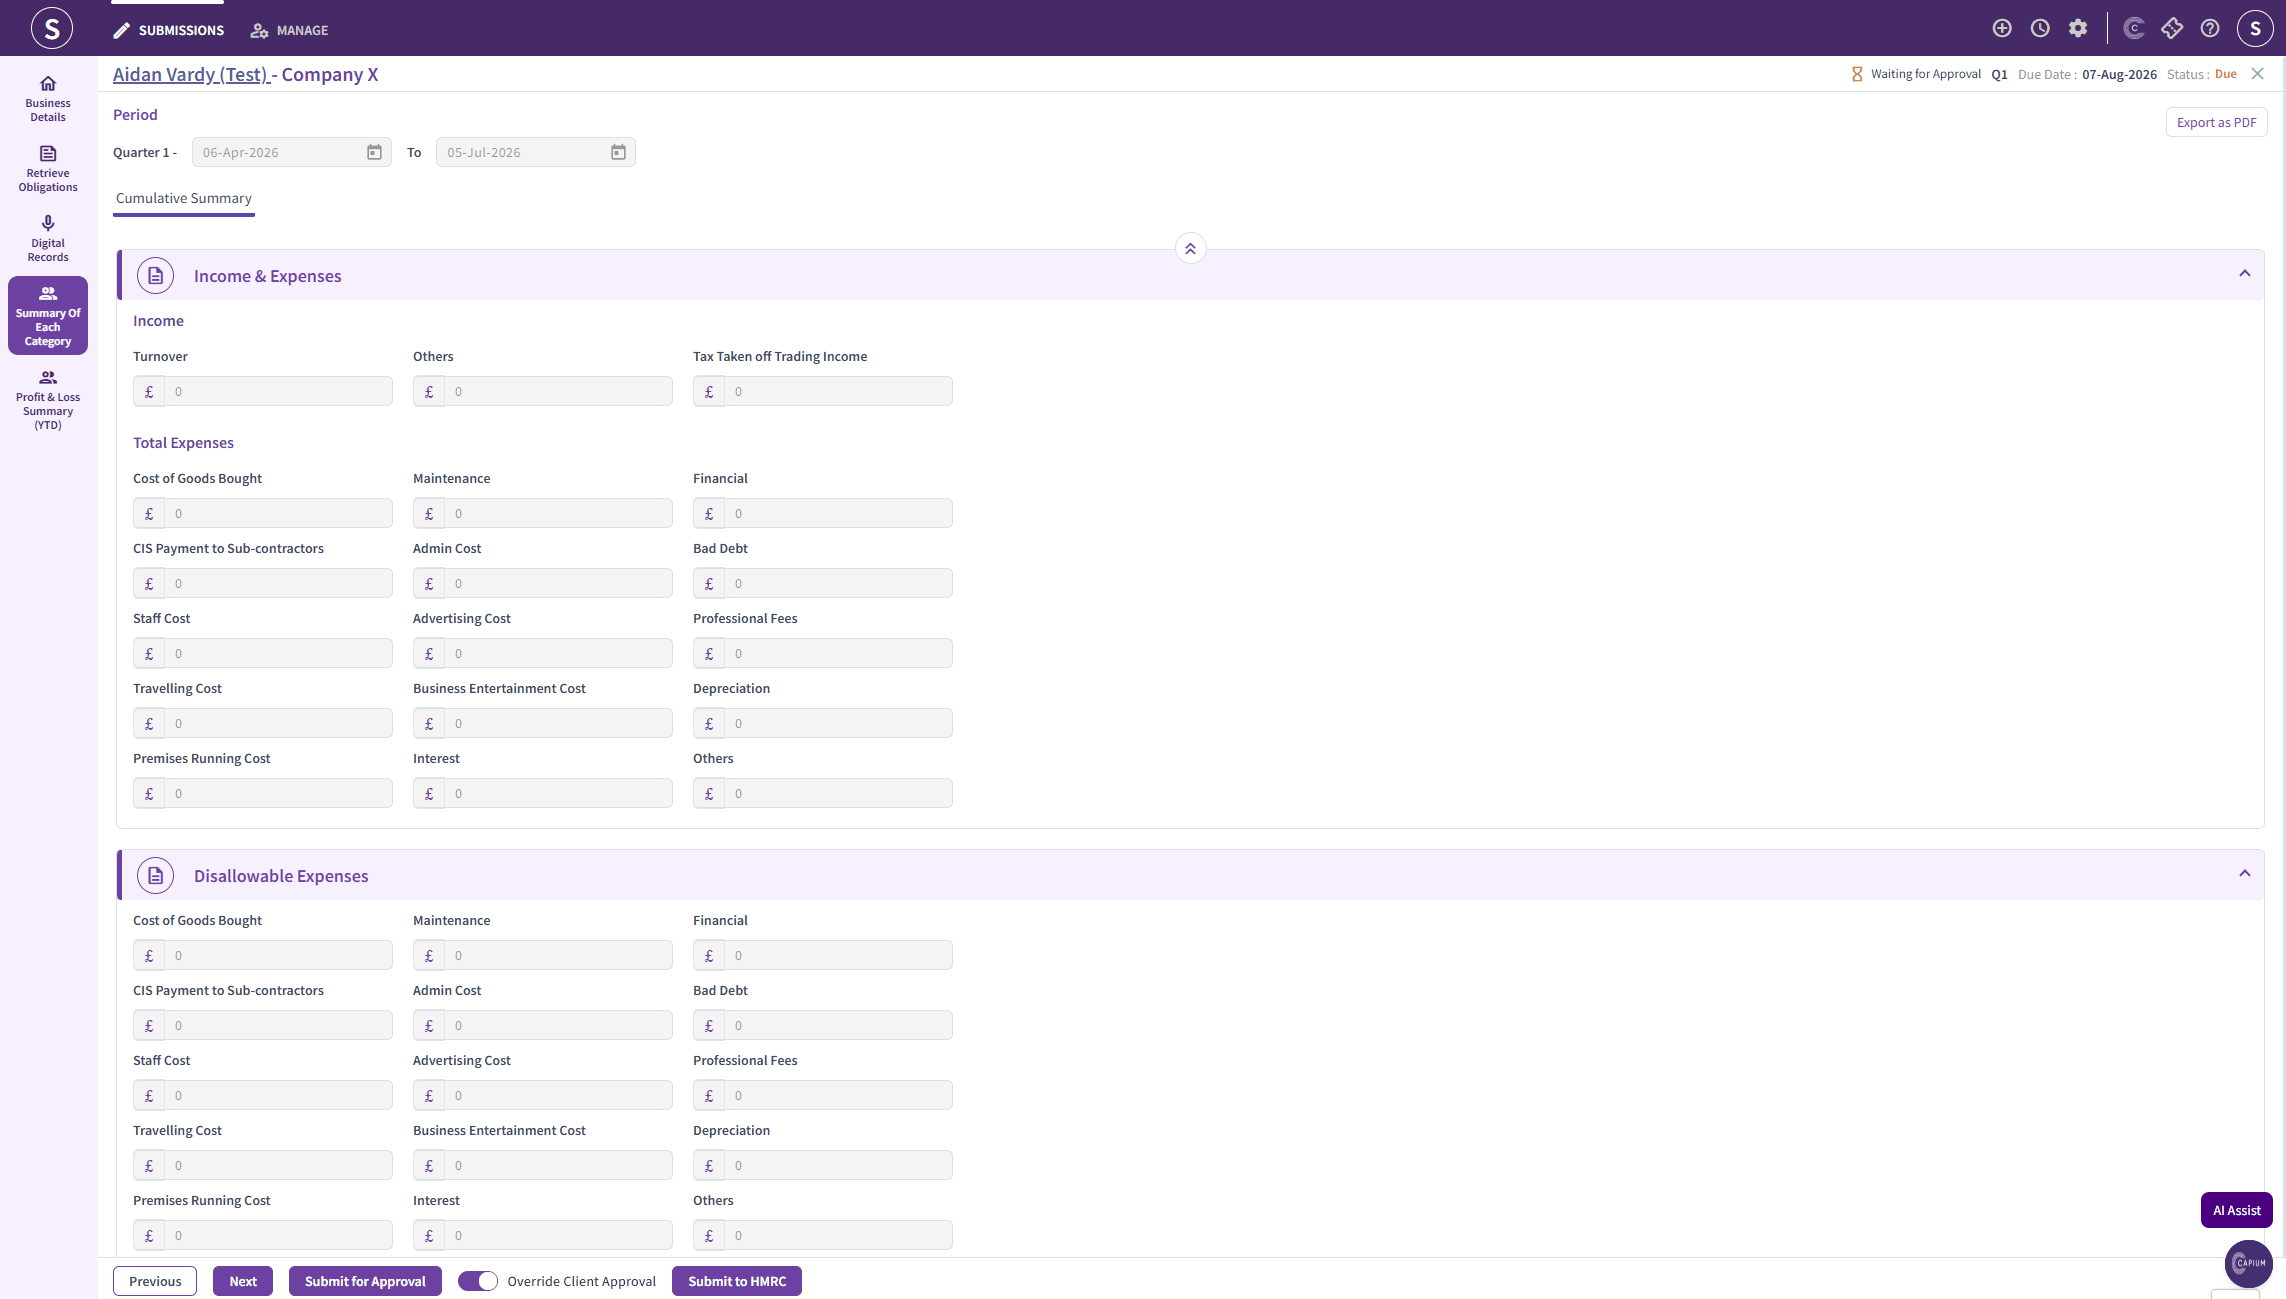Screen dimensions: 2286x1299
Task: Collapse the Disallowable Expenses section
Action: click(2245, 874)
